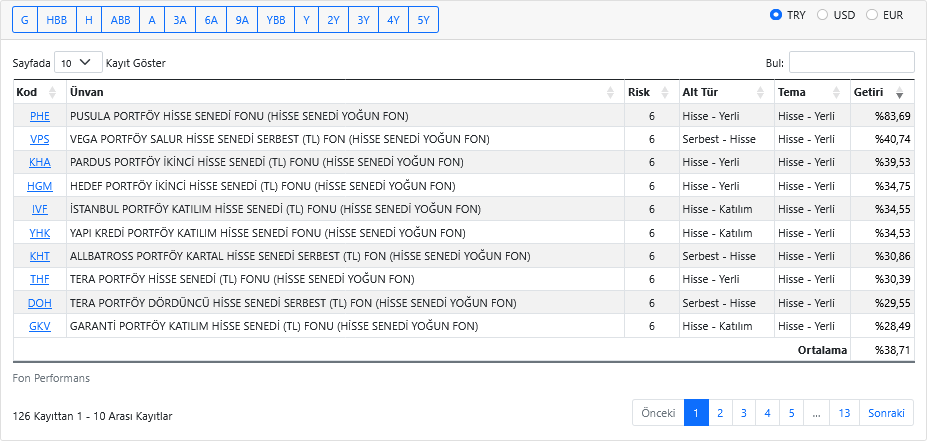Open the VPS fund link
This screenshot has height=441, width=927.
coord(40,140)
